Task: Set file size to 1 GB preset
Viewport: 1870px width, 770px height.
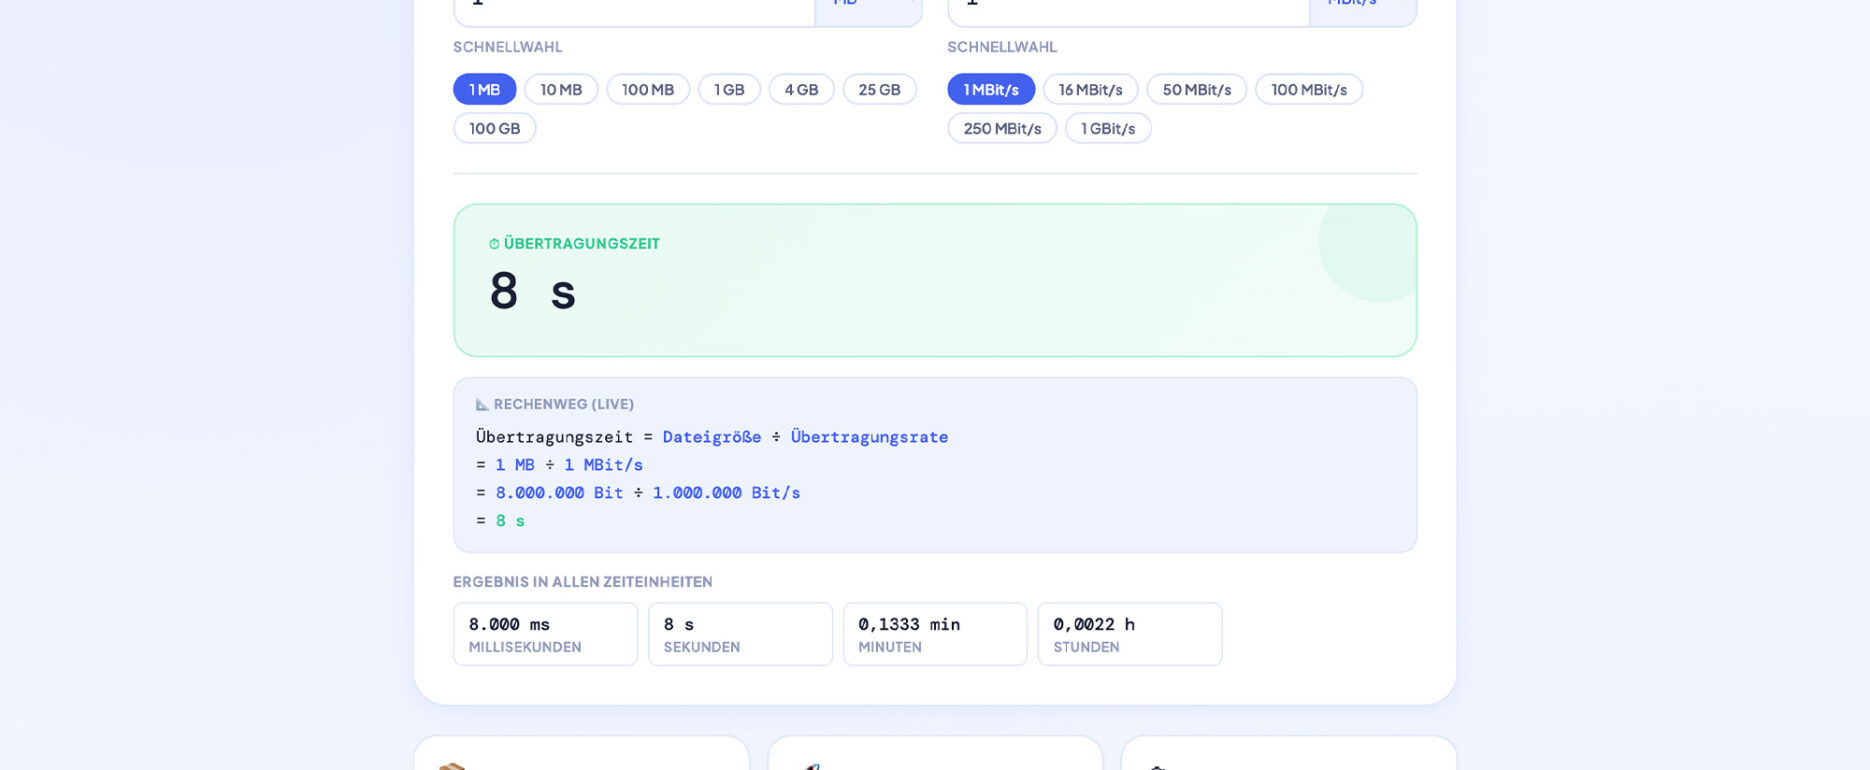Action: [729, 90]
